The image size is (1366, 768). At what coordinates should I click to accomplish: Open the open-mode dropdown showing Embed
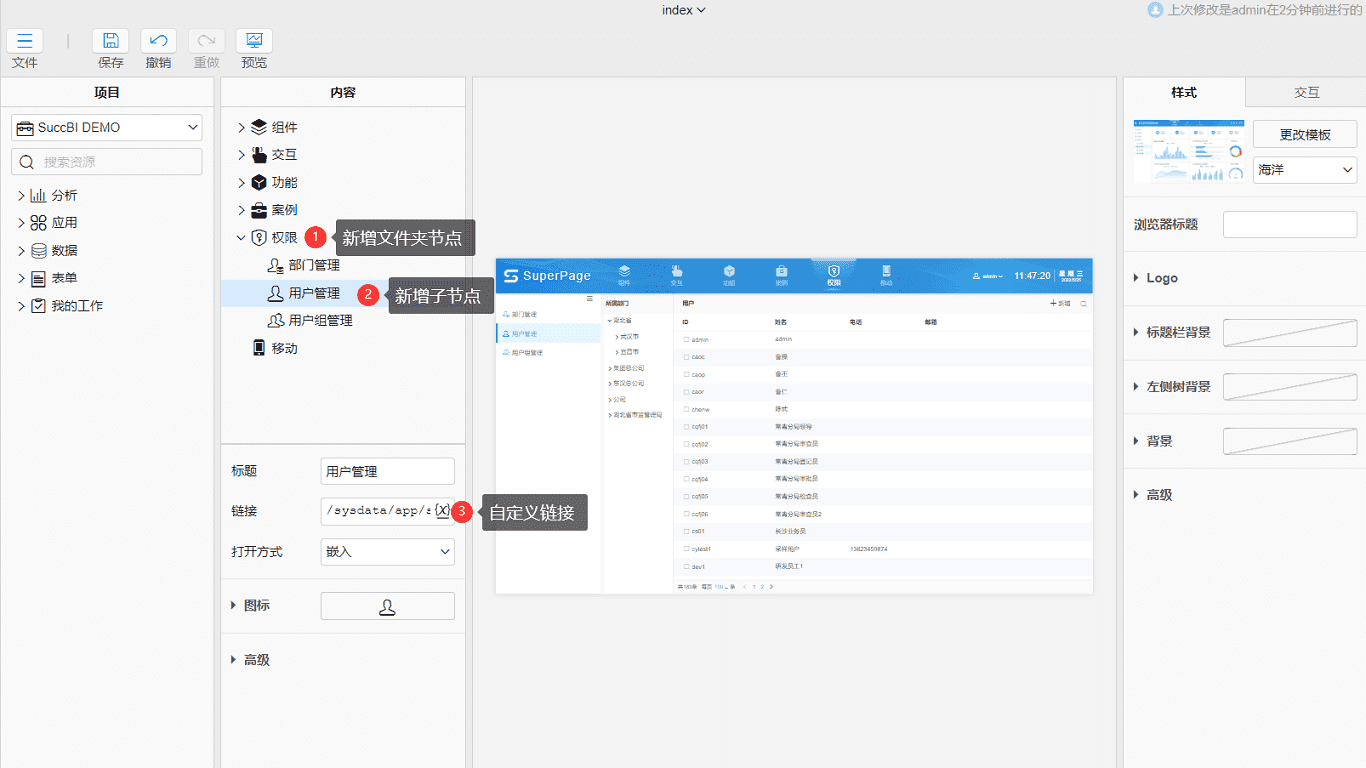387,552
